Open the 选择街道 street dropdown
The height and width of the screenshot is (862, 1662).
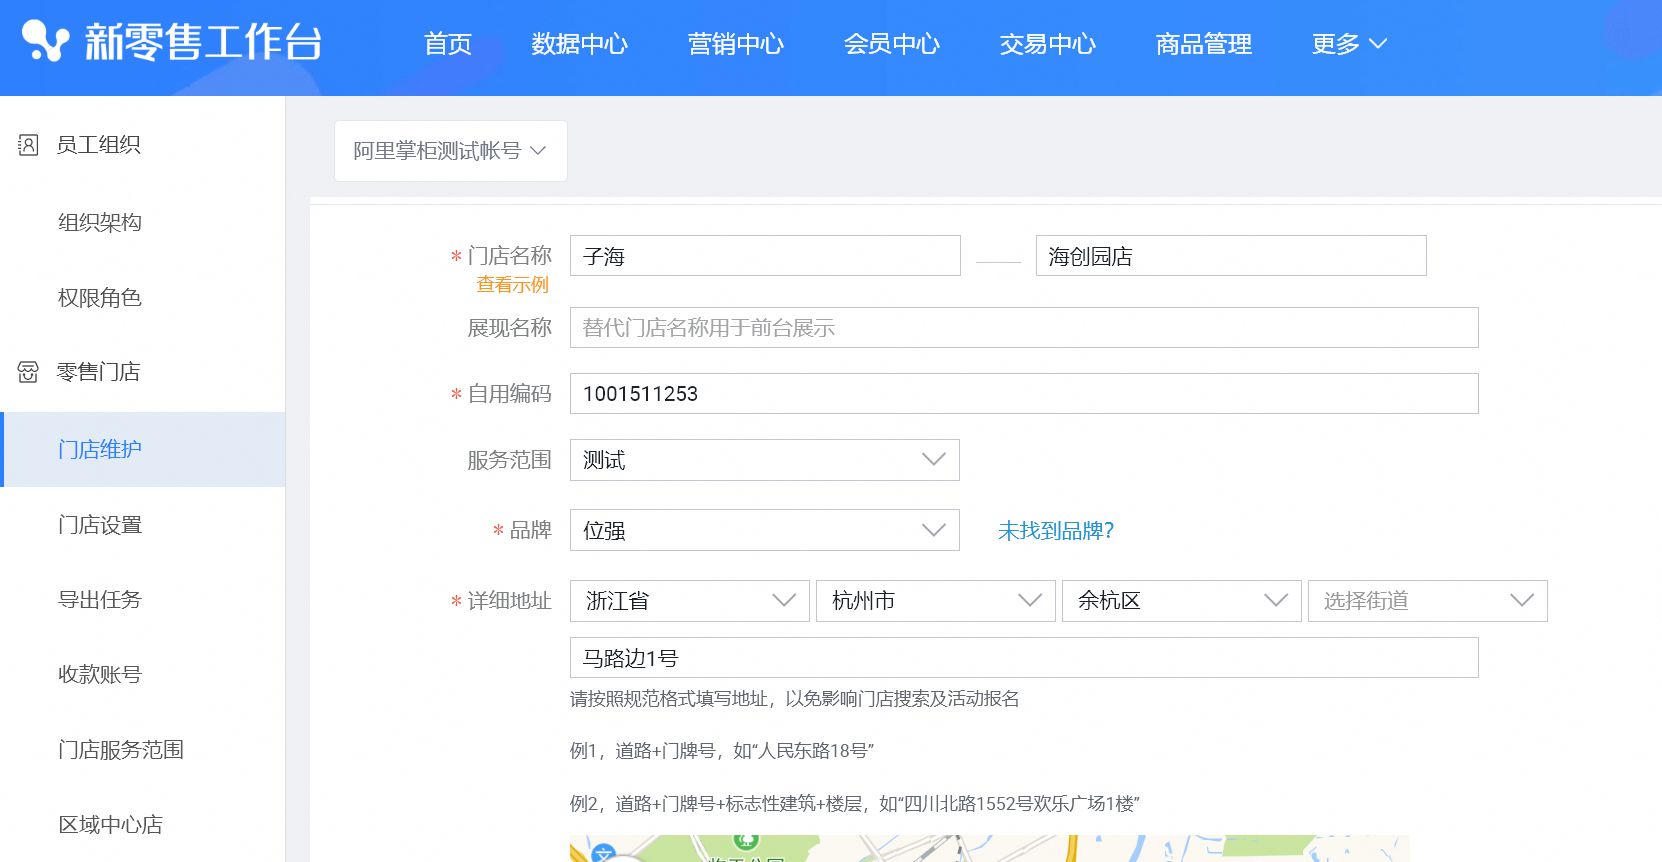[x=1427, y=601]
